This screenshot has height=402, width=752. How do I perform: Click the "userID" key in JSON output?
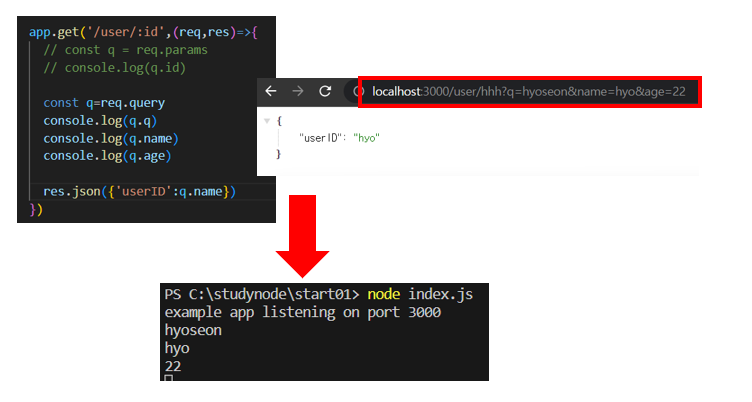(321, 138)
